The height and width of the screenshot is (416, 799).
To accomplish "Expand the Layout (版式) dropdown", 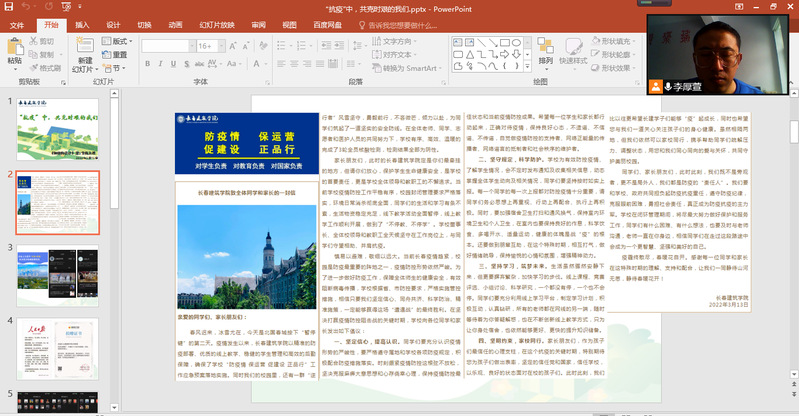I will click(x=118, y=41).
